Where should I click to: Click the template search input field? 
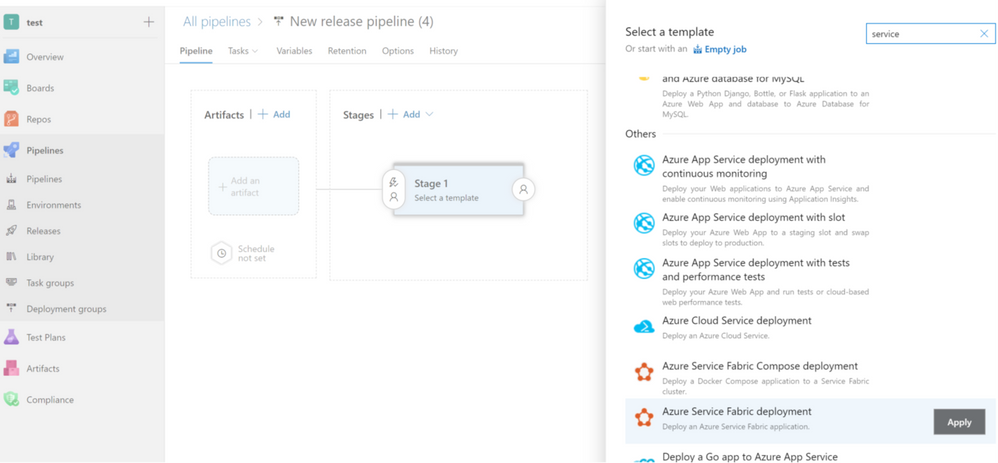click(920, 34)
